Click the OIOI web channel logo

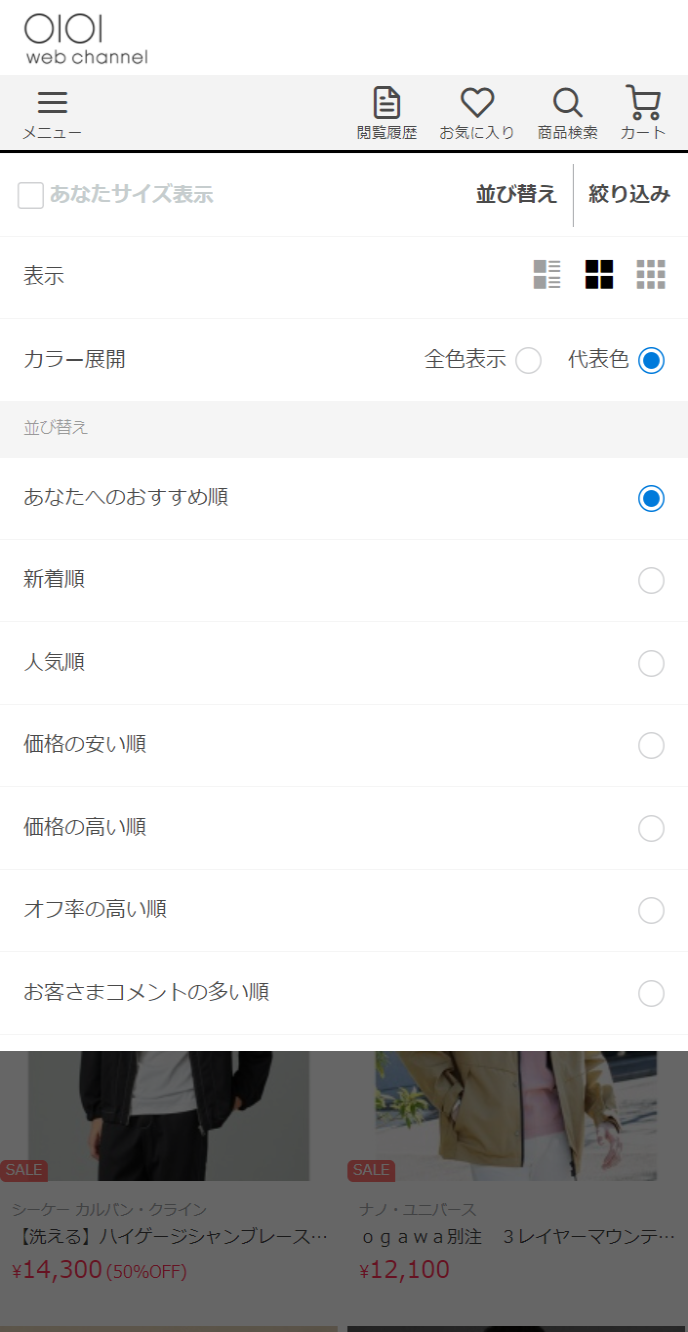(x=86, y=39)
